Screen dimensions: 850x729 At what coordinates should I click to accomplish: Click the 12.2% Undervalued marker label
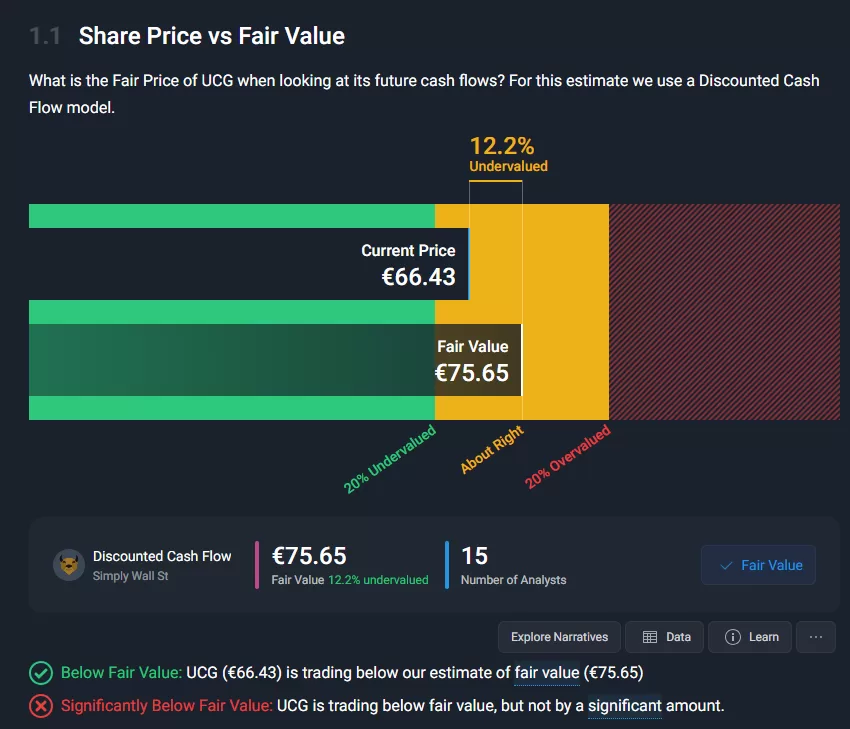(508, 154)
